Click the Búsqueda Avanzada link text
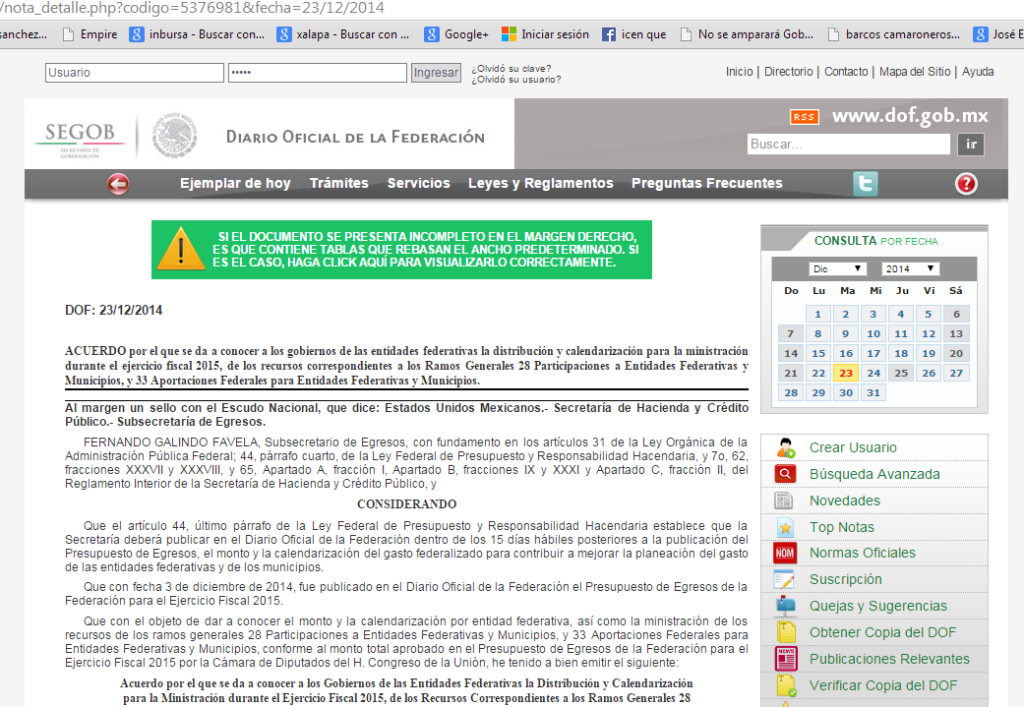The height and width of the screenshot is (707, 1024). pyautogui.click(x=874, y=475)
